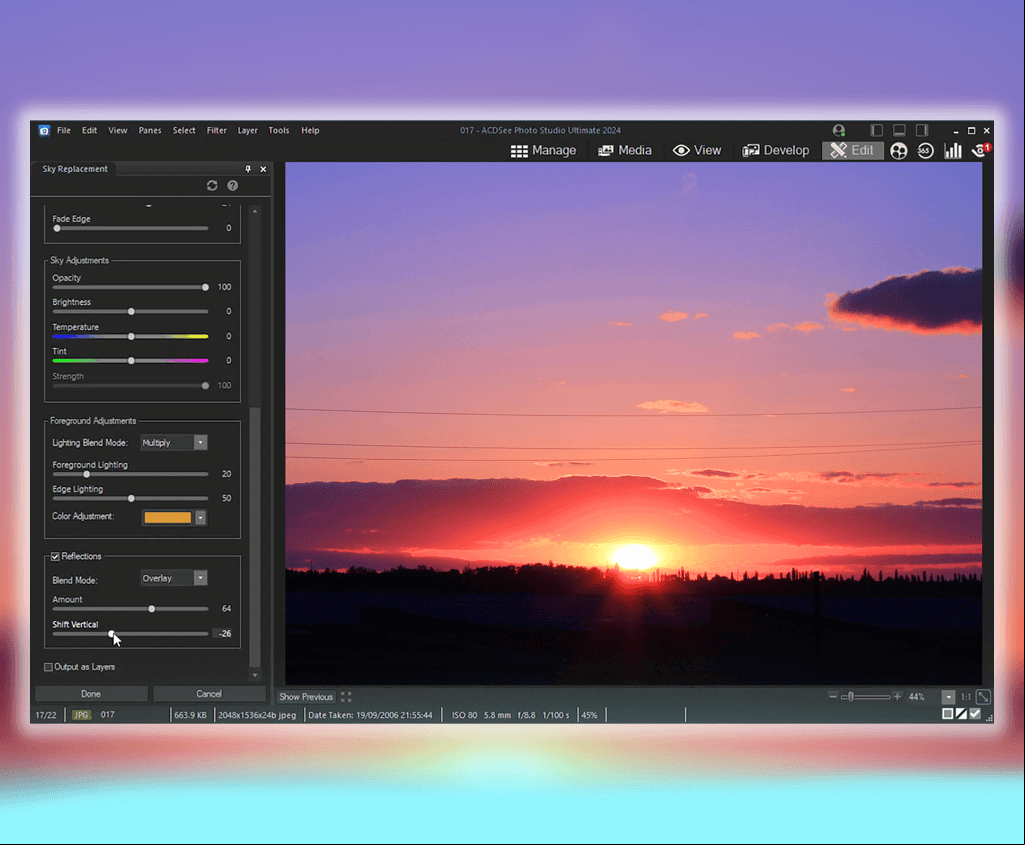This screenshot has height=845, width=1025.
Task: Uncheck the Reflections checkbox
Action: click(56, 556)
